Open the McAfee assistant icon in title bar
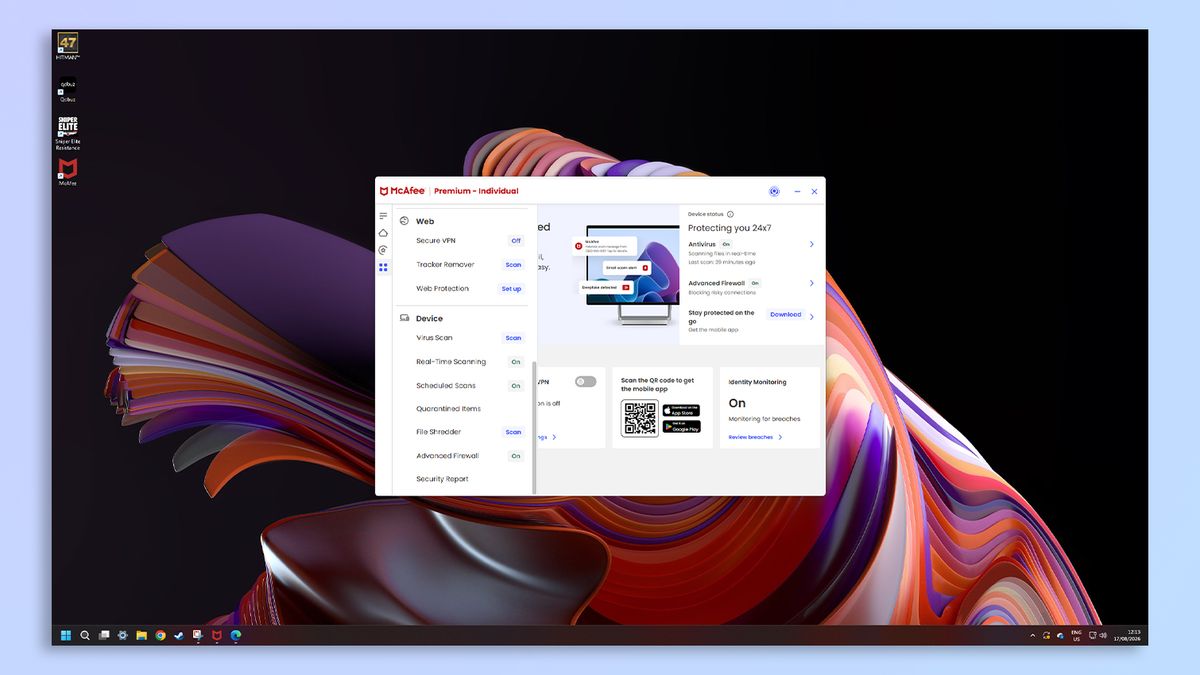Viewport: 1200px width, 675px height. pyautogui.click(x=774, y=191)
